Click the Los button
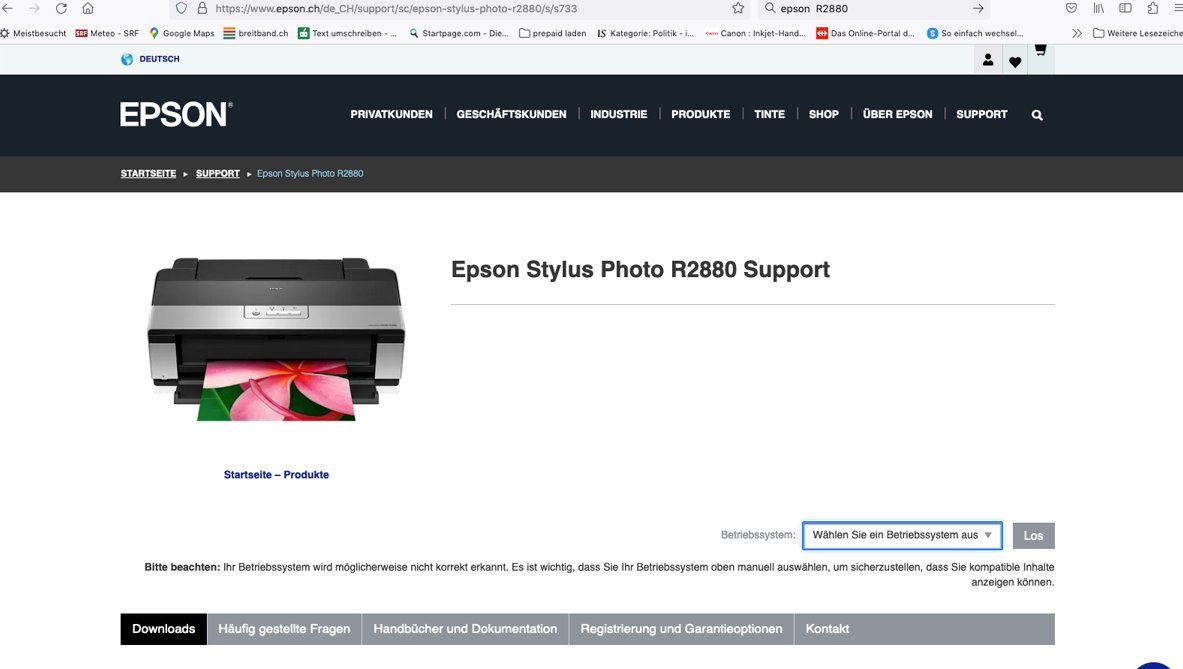Image resolution: width=1183 pixels, height=669 pixels. (1033, 536)
